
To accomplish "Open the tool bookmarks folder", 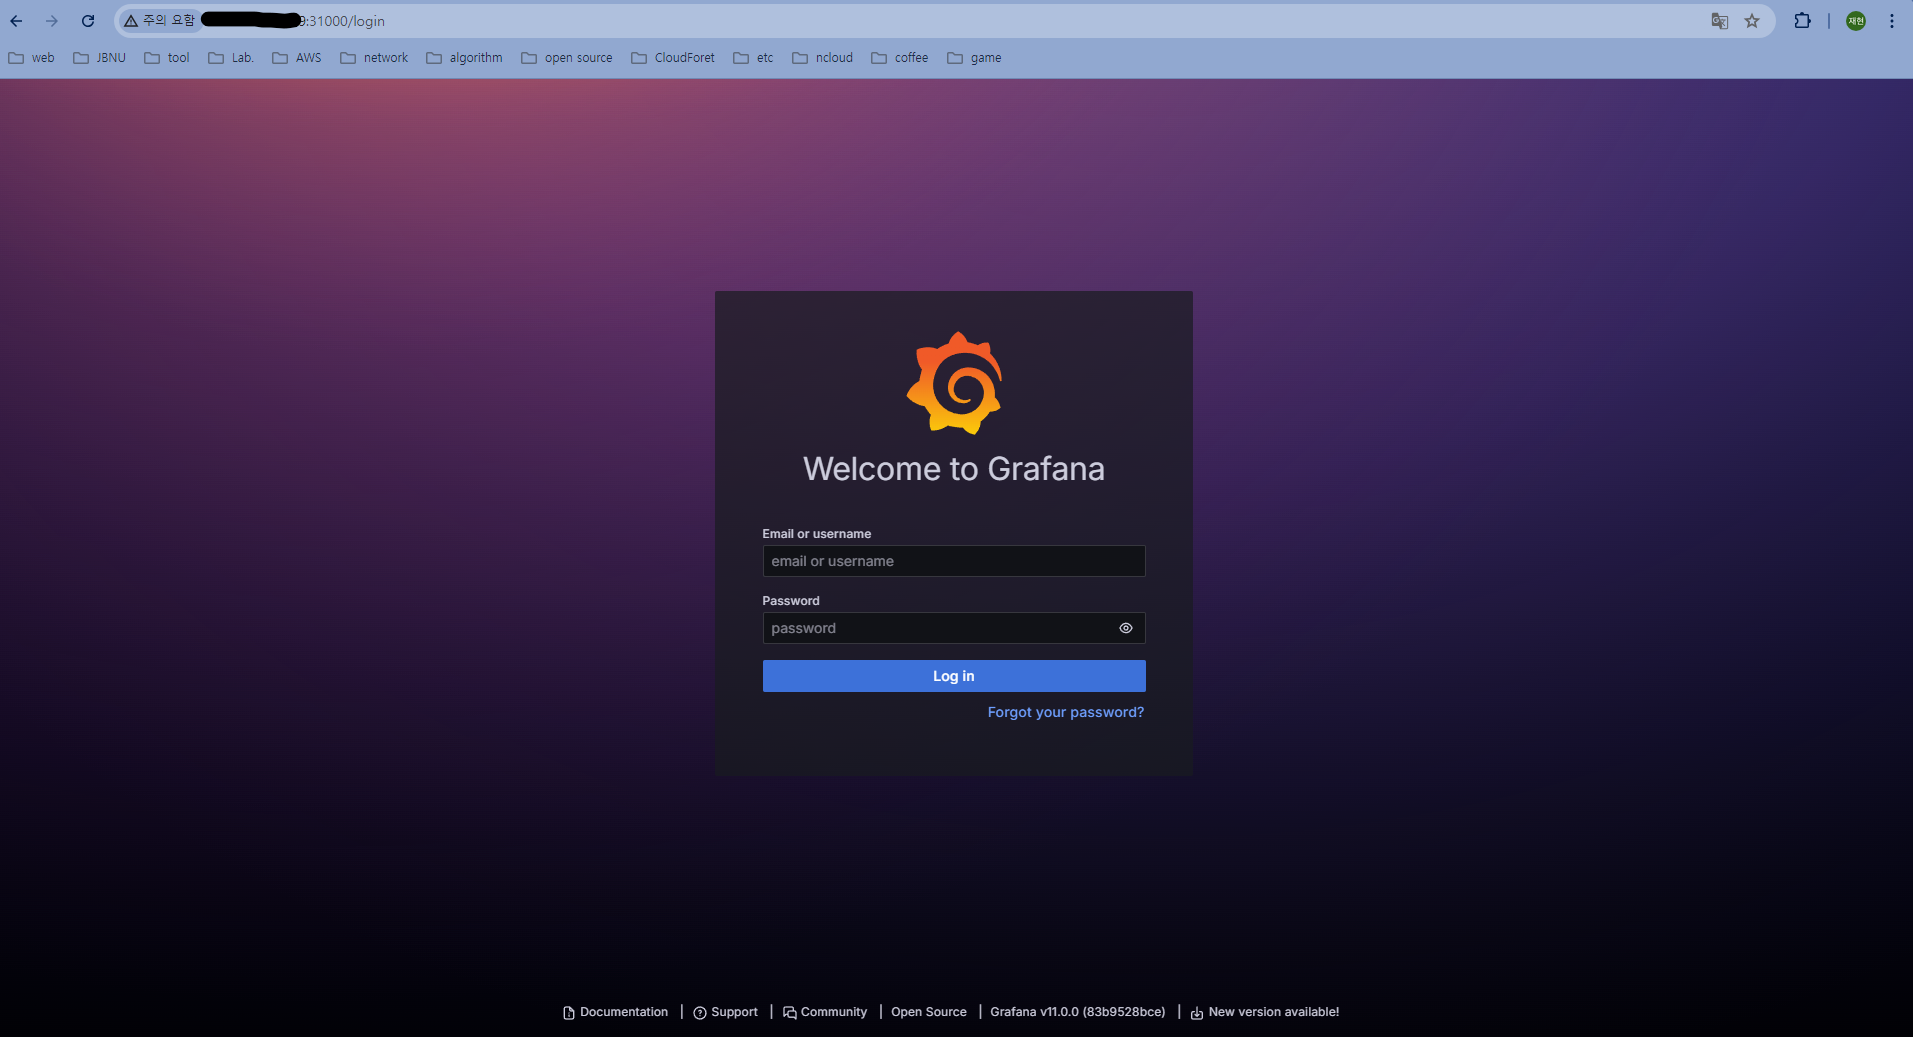I will [x=167, y=58].
